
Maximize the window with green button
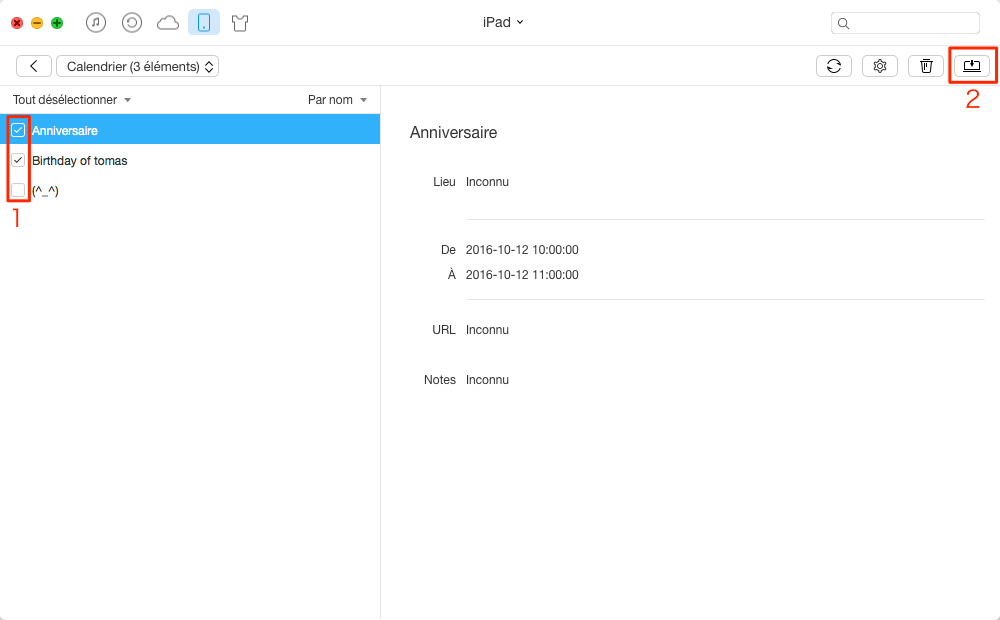click(57, 23)
